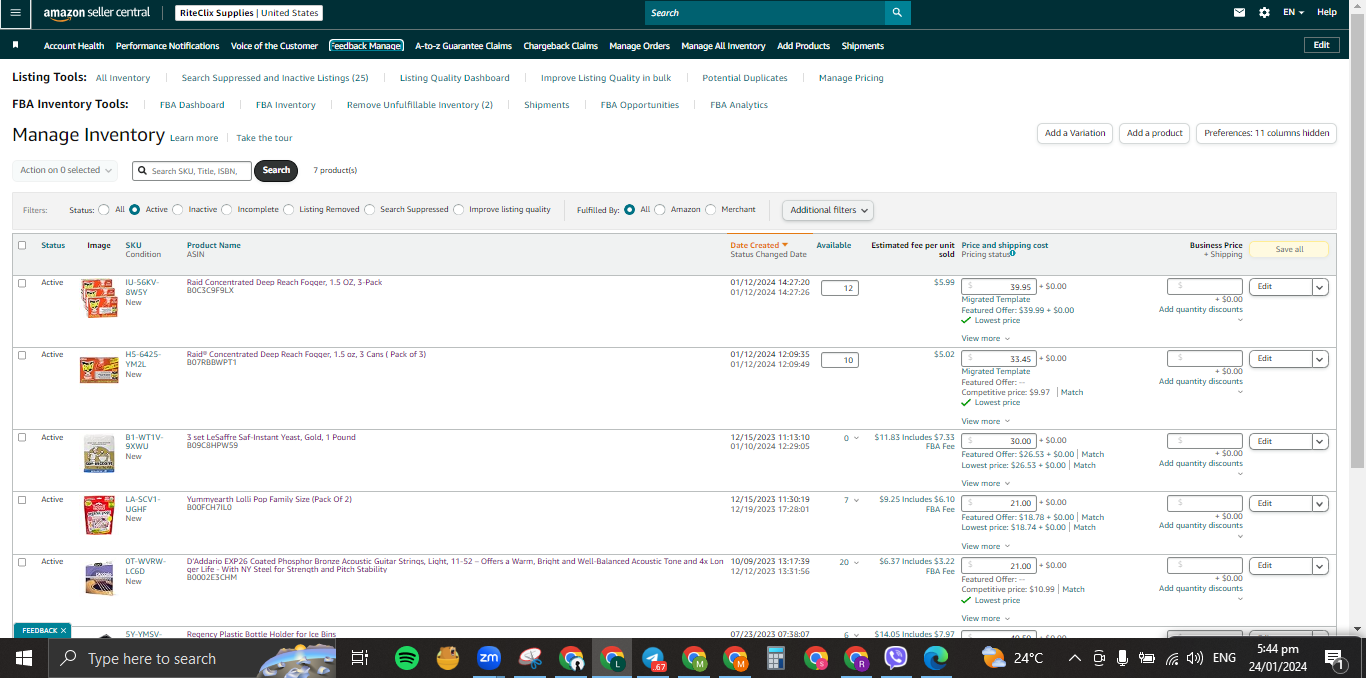
Task: Select the Search Suppressed status filter
Action: click(370, 210)
